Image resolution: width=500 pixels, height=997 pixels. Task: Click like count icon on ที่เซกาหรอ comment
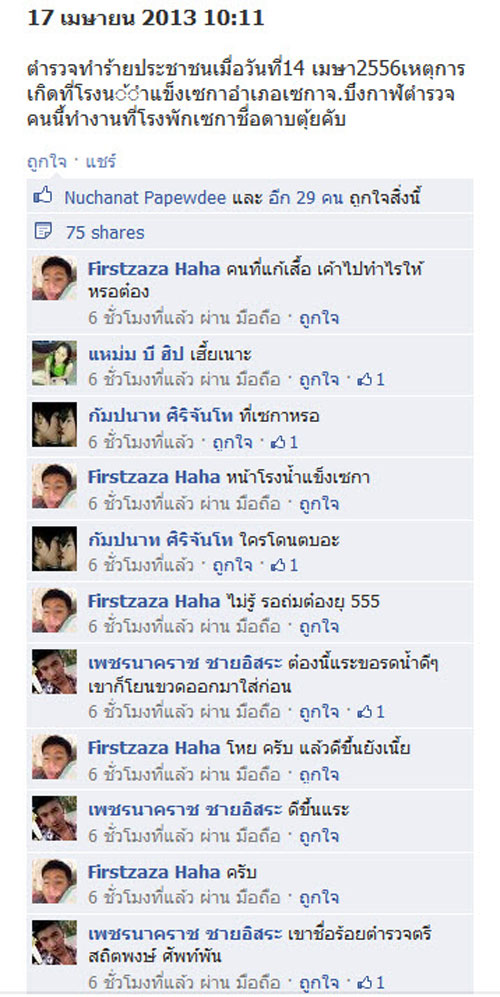[279, 443]
